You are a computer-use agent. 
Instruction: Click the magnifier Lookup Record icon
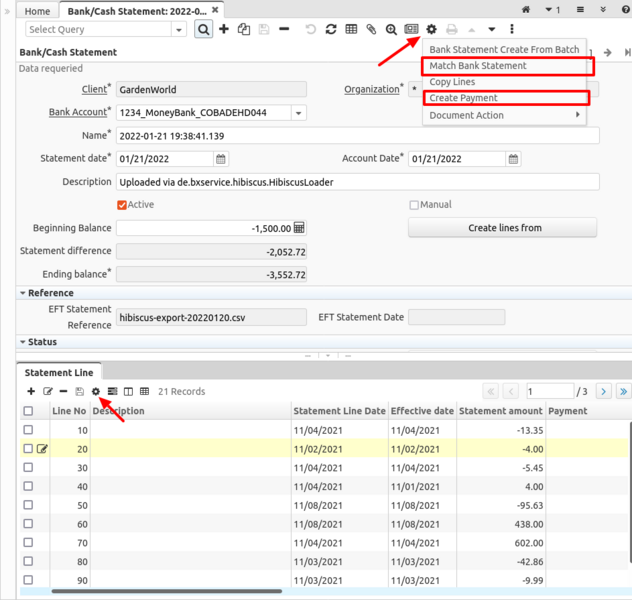[203, 30]
